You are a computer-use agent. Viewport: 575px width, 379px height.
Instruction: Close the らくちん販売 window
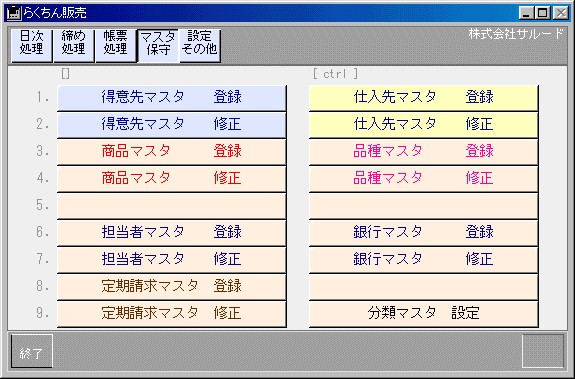point(561,13)
